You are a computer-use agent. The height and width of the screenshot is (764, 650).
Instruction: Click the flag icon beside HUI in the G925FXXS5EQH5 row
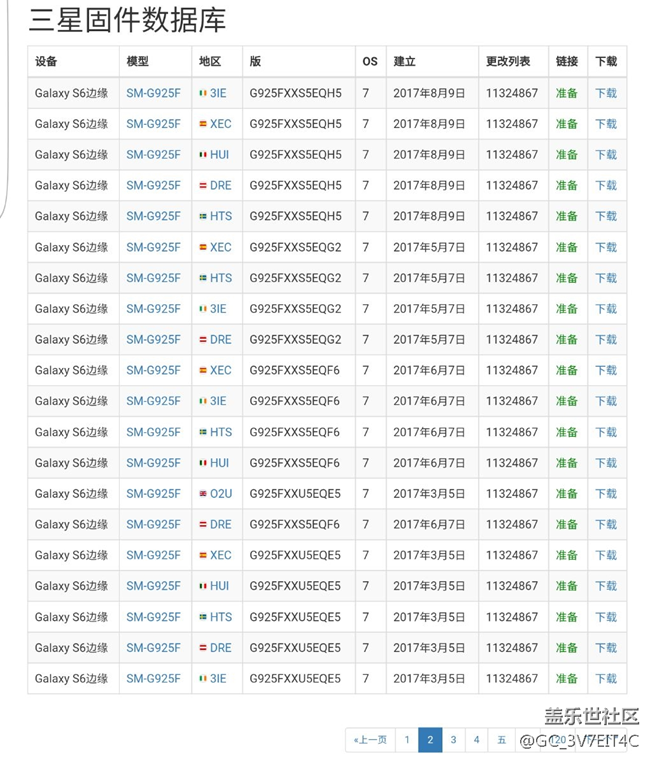coord(203,154)
